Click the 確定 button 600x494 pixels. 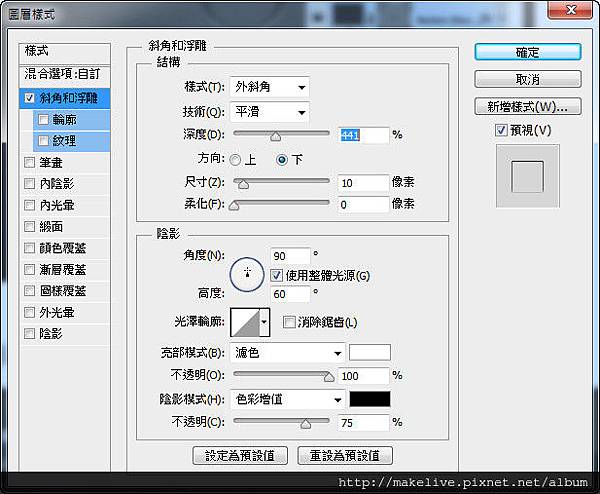528,52
